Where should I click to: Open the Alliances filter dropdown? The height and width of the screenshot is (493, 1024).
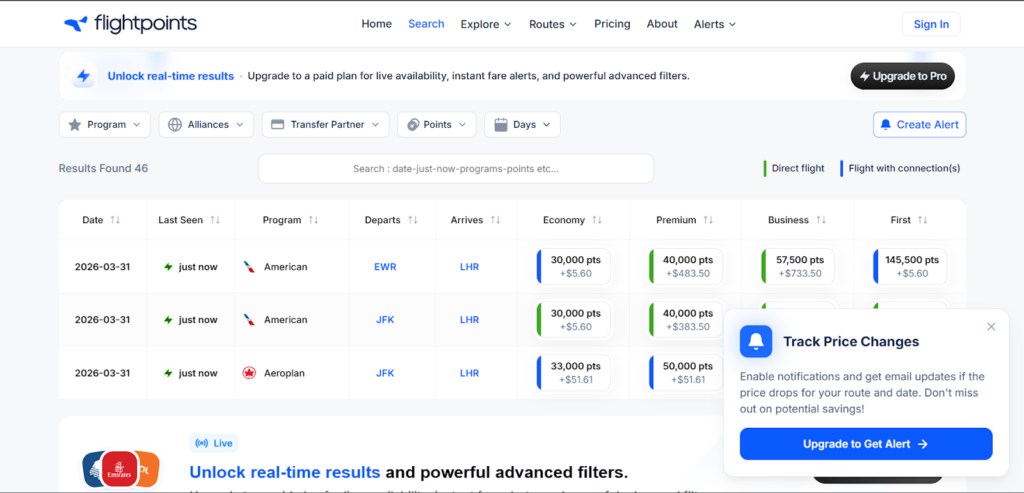pyautogui.click(x=206, y=125)
